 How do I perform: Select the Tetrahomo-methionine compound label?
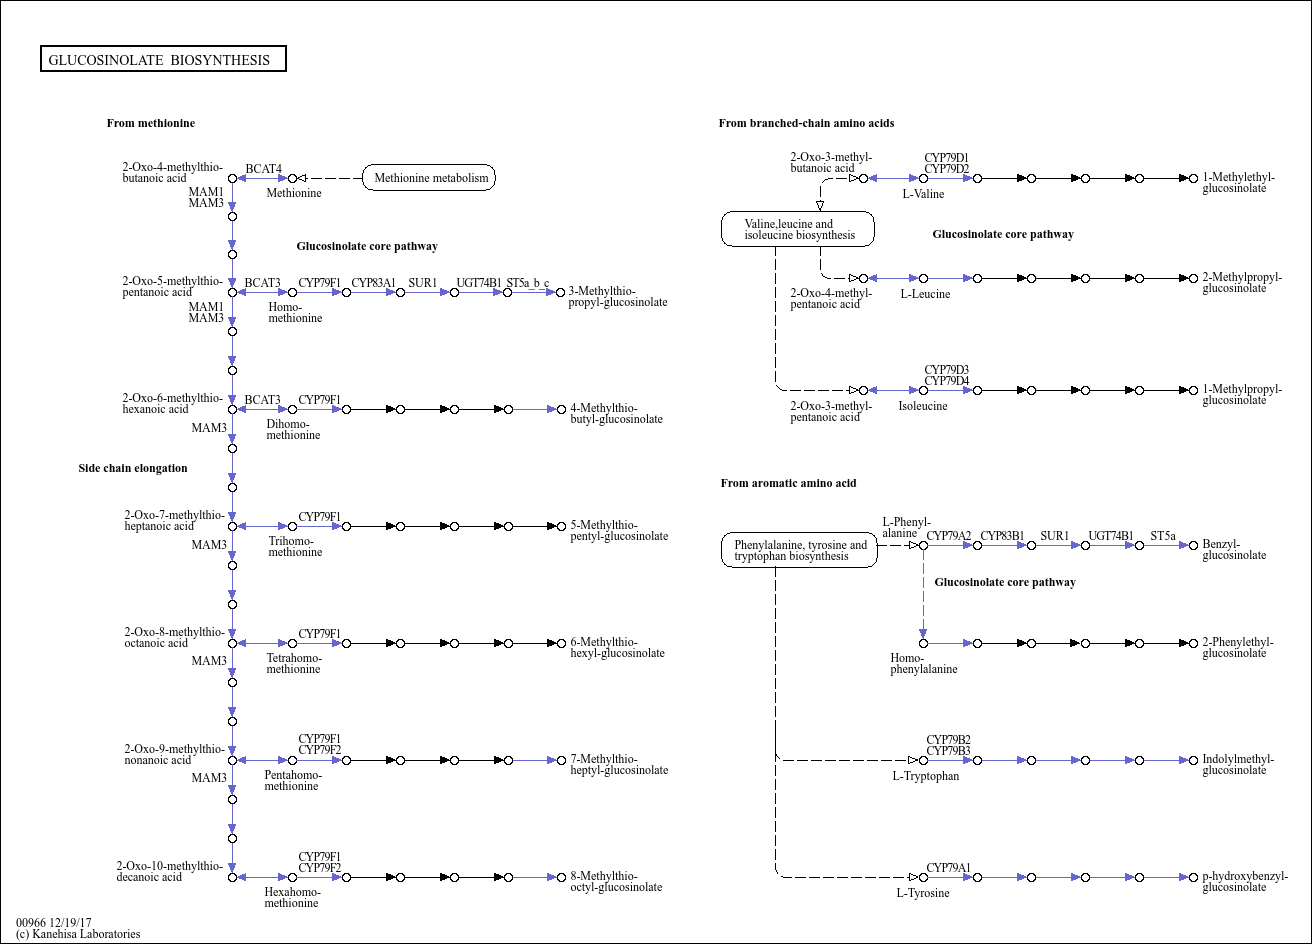coord(293,663)
